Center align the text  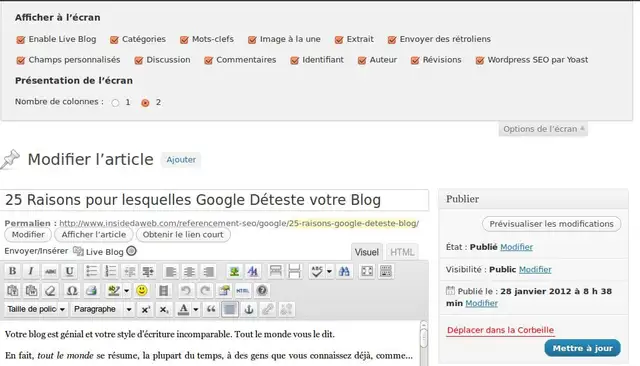coord(189,271)
